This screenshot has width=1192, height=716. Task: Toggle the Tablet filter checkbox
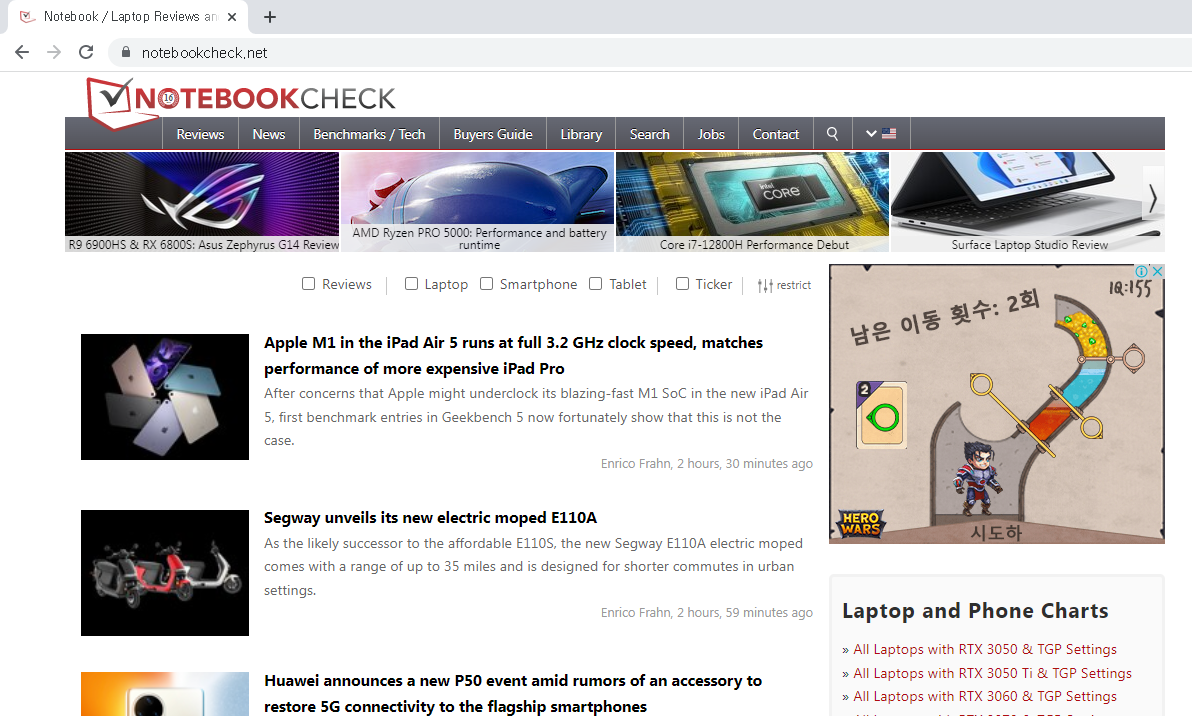coord(595,284)
